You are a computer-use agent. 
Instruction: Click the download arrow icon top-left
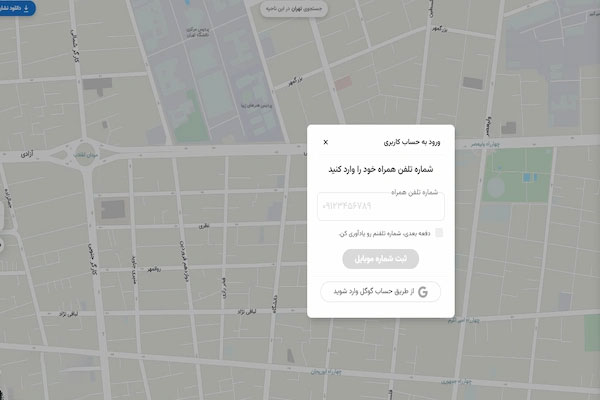pyautogui.click(x=26, y=8)
